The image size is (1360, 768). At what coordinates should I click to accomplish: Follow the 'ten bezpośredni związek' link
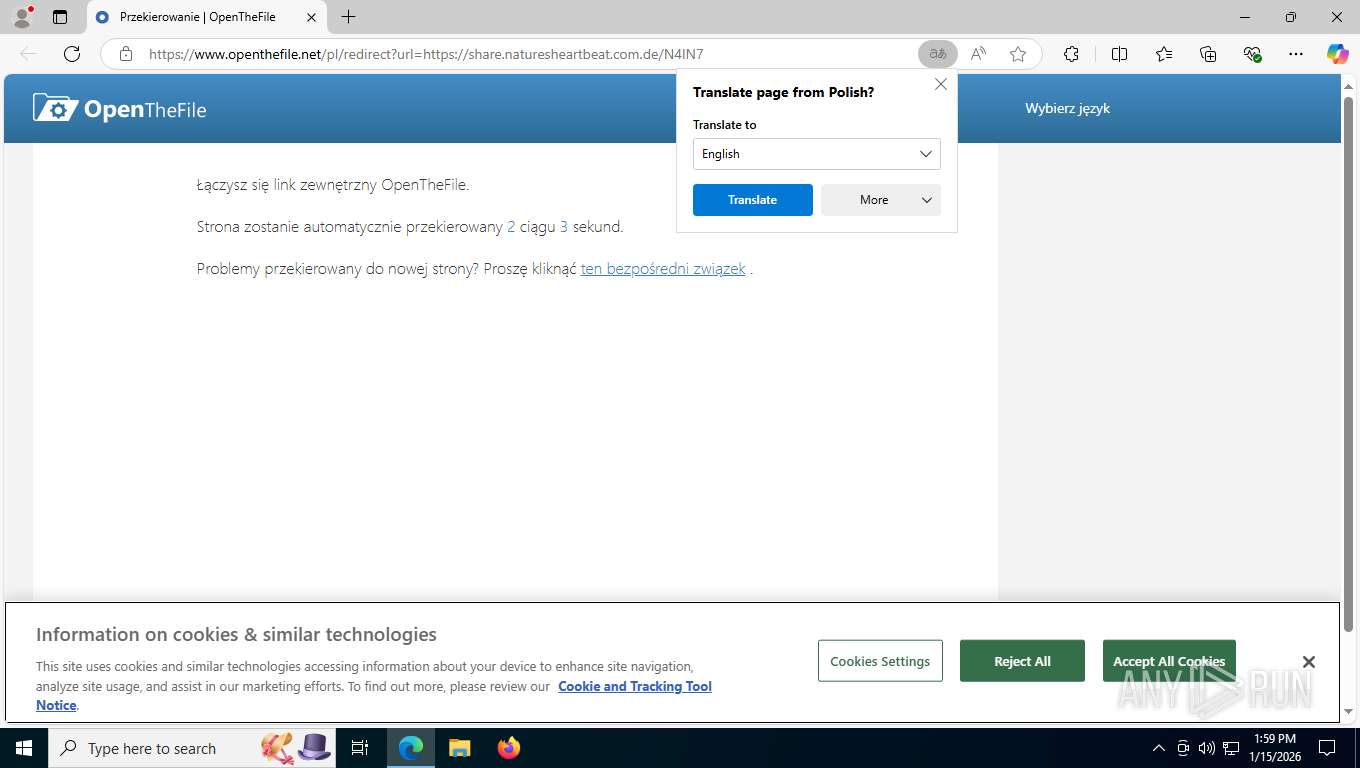pos(663,269)
